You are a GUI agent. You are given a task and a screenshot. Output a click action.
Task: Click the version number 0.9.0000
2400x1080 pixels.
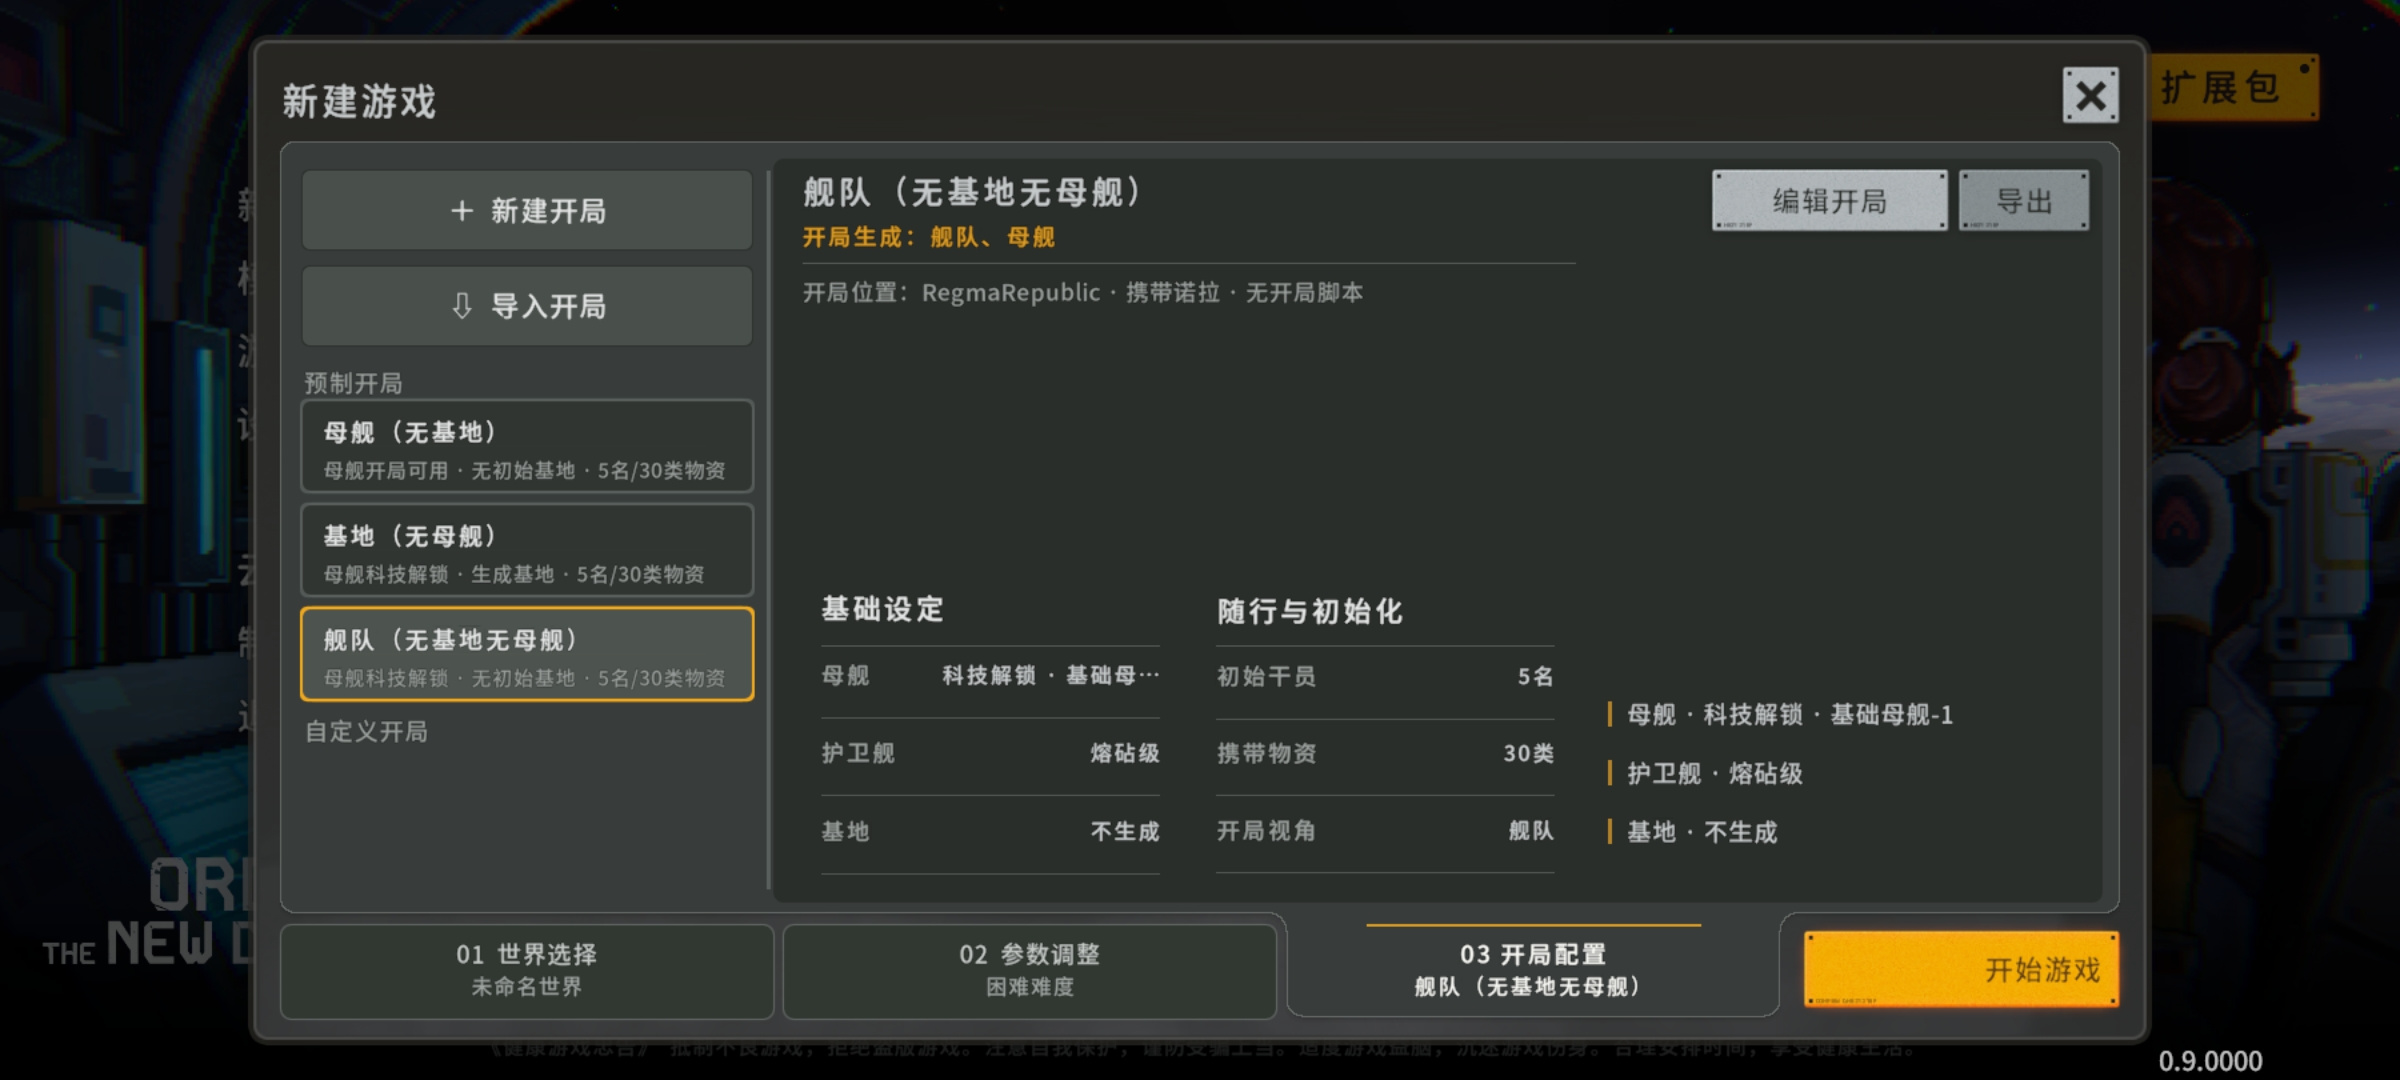(2210, 1061)
